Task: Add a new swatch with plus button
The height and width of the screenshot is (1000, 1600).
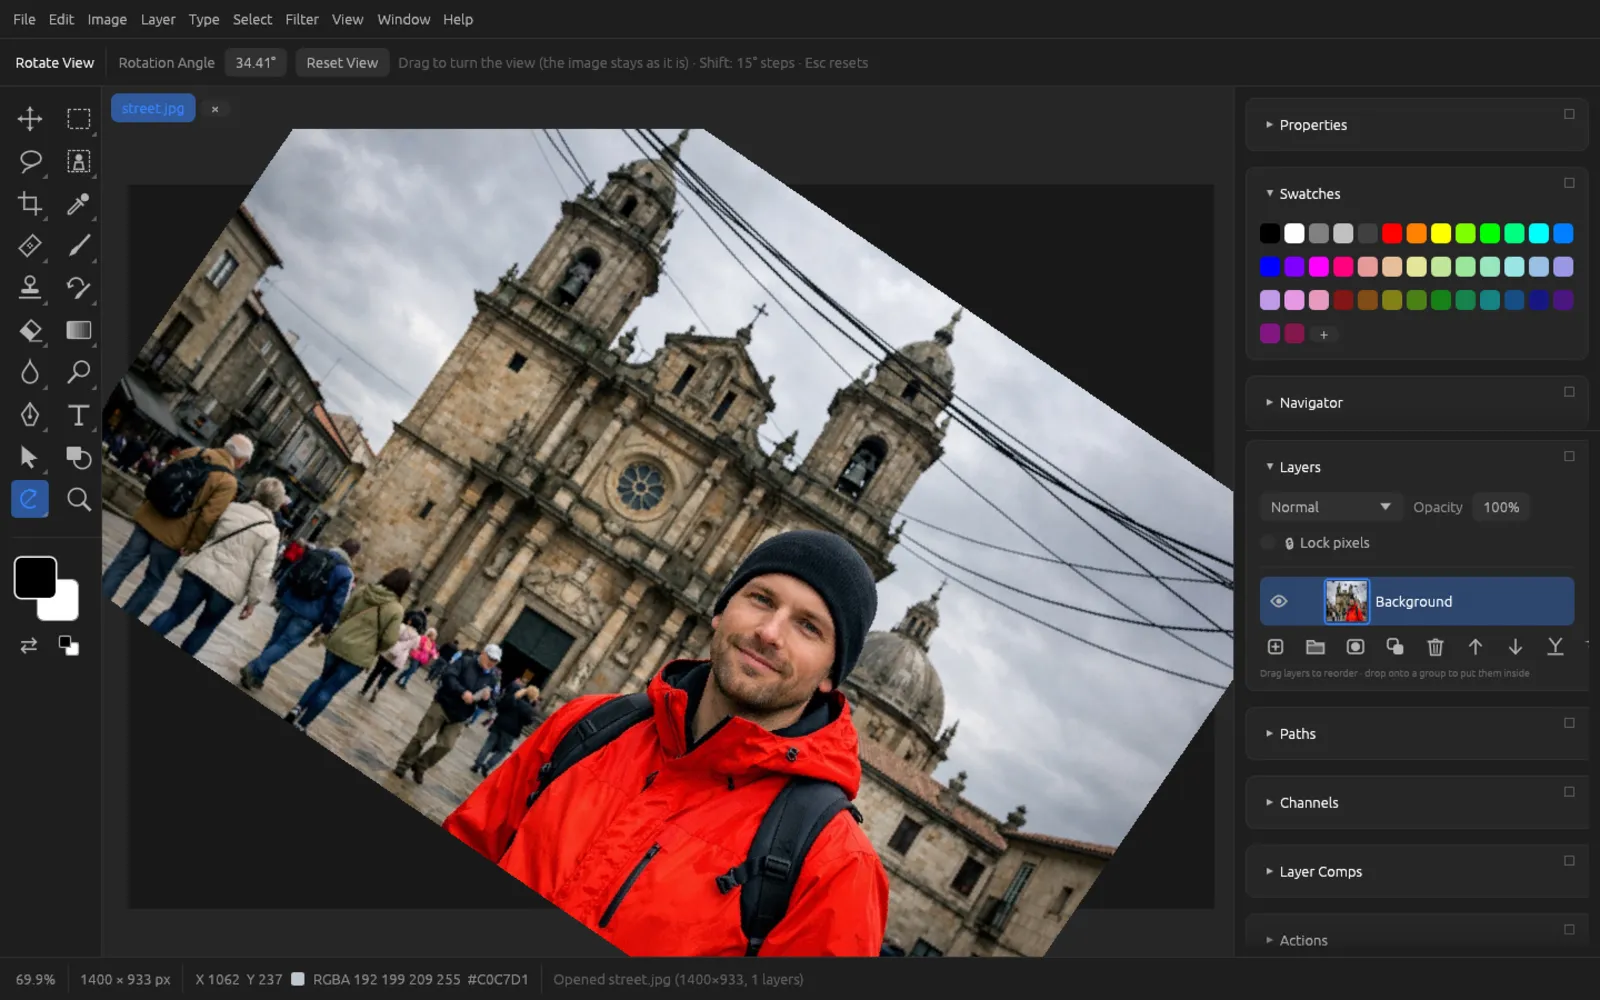Action: pyautogui.click(x=1324, y=335)
